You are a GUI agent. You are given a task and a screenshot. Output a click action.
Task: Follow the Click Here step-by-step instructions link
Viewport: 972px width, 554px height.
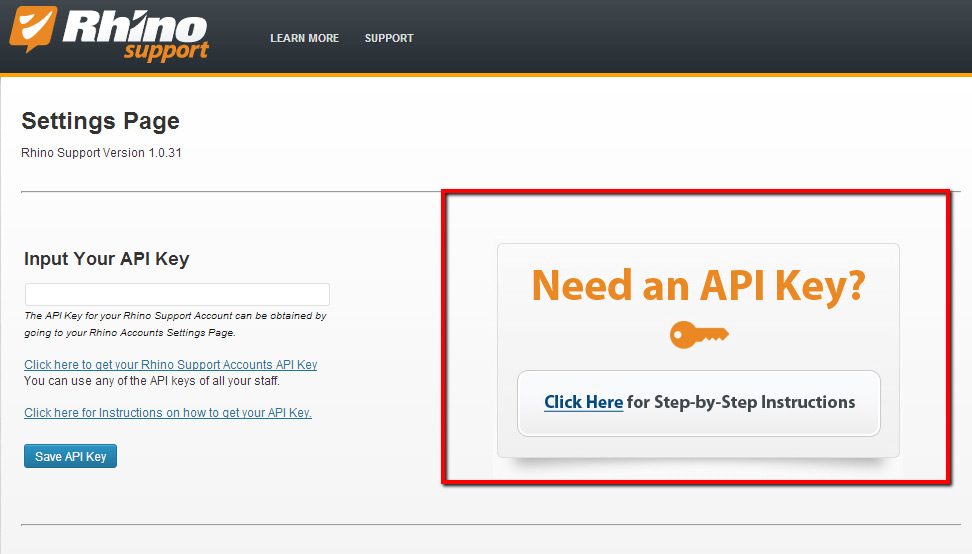coord(583,402)
